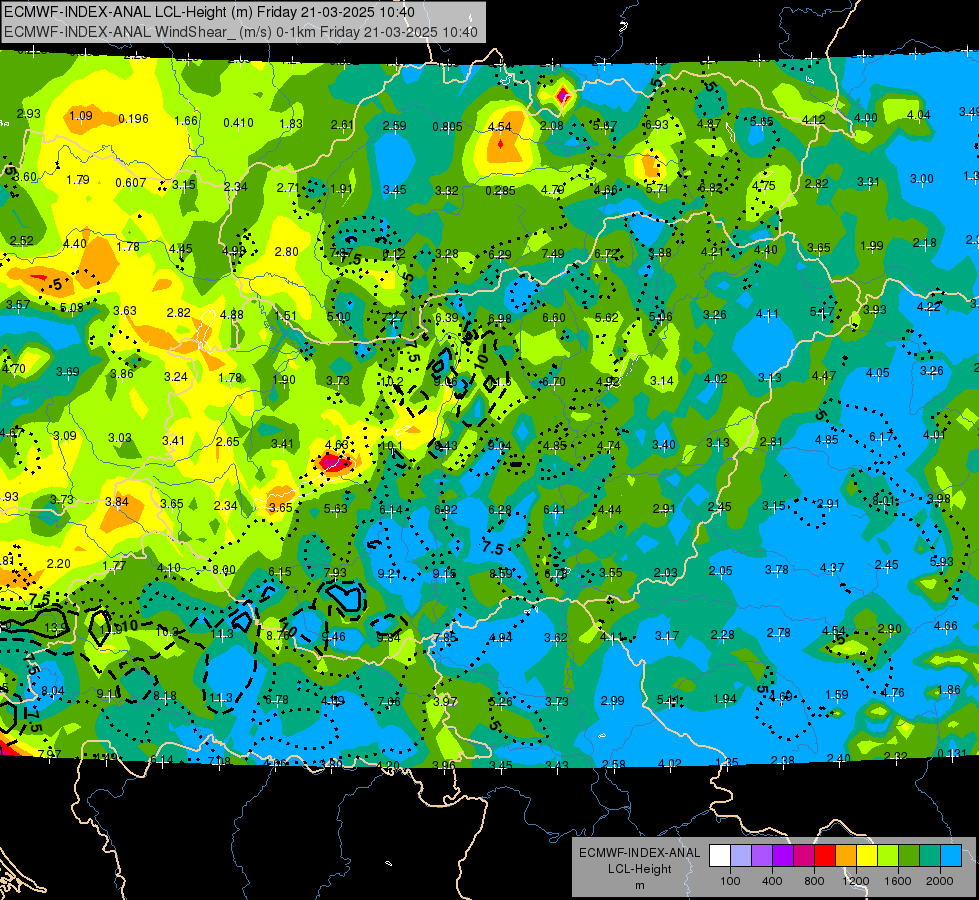Click the wind shear value 2.93
Image resolution: width=979 pixels, height=900 pixels.
(x=29, y=114)
